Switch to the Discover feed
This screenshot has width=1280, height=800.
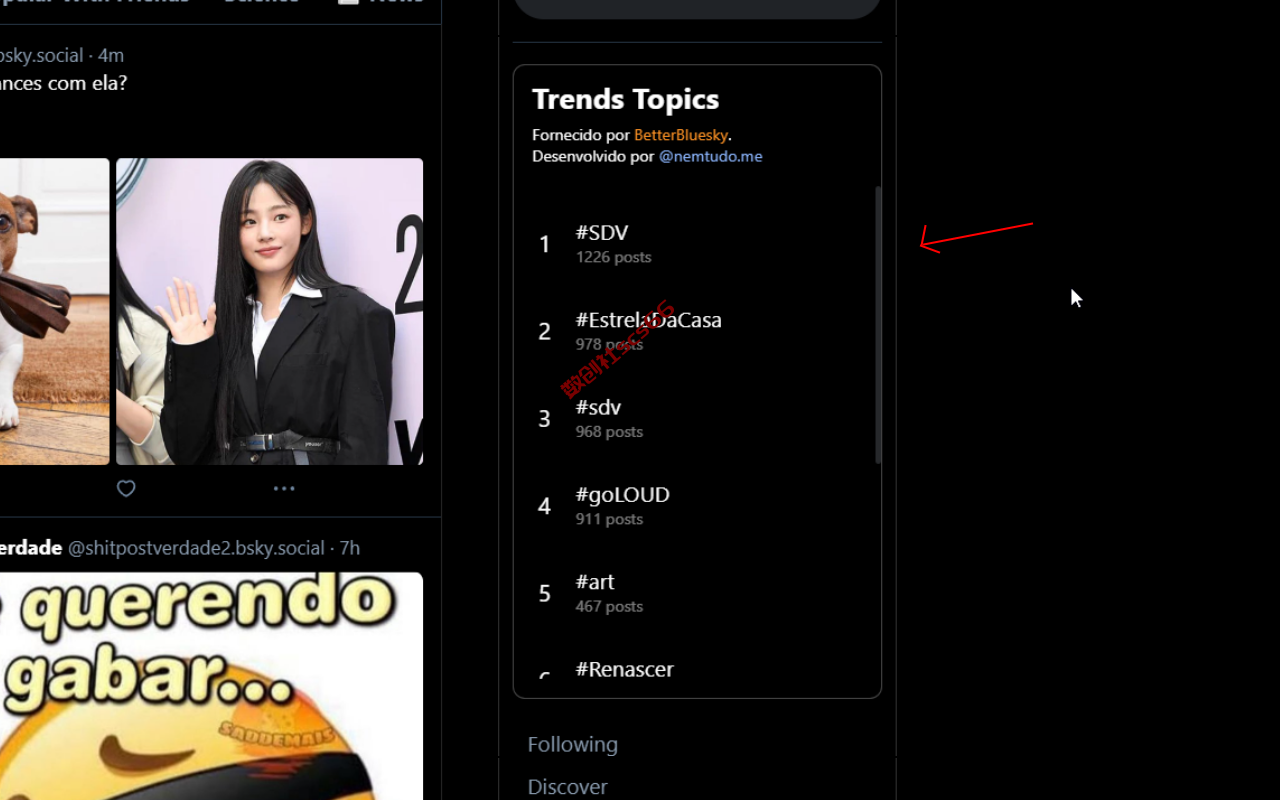pyautogui.click(x=568, y=787)
